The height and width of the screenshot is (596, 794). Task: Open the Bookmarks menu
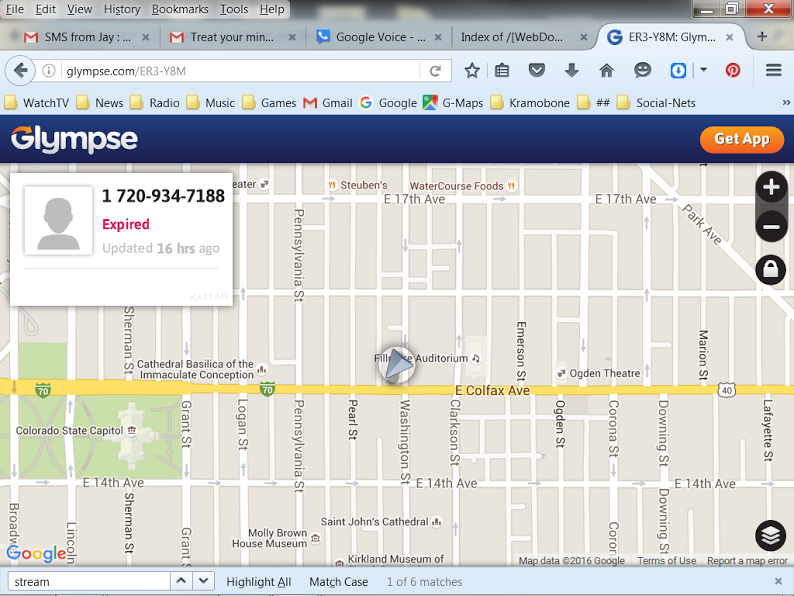(180, 9)
